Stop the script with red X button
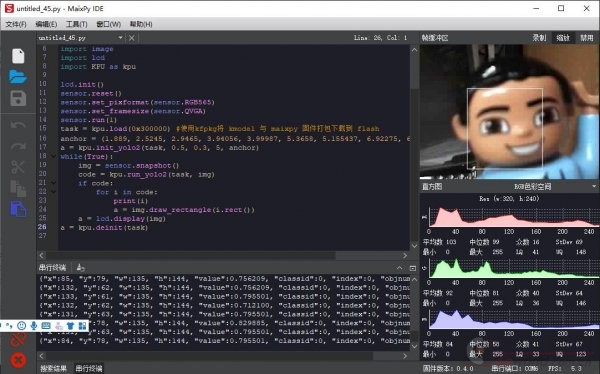This screenshot has height=374, width=600. [x=18, y=360]
